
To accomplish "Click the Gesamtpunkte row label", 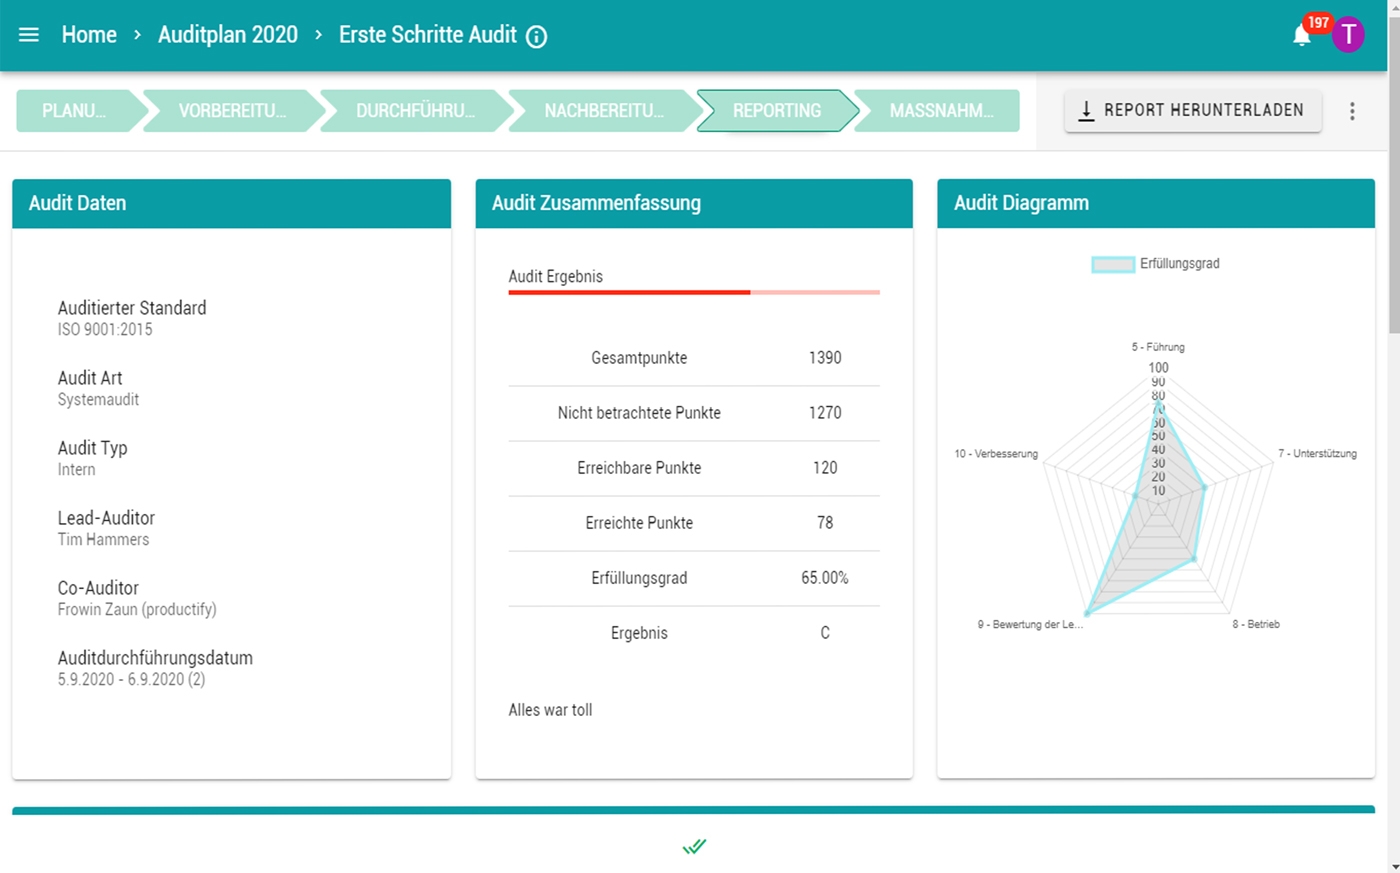I will 639,358.
